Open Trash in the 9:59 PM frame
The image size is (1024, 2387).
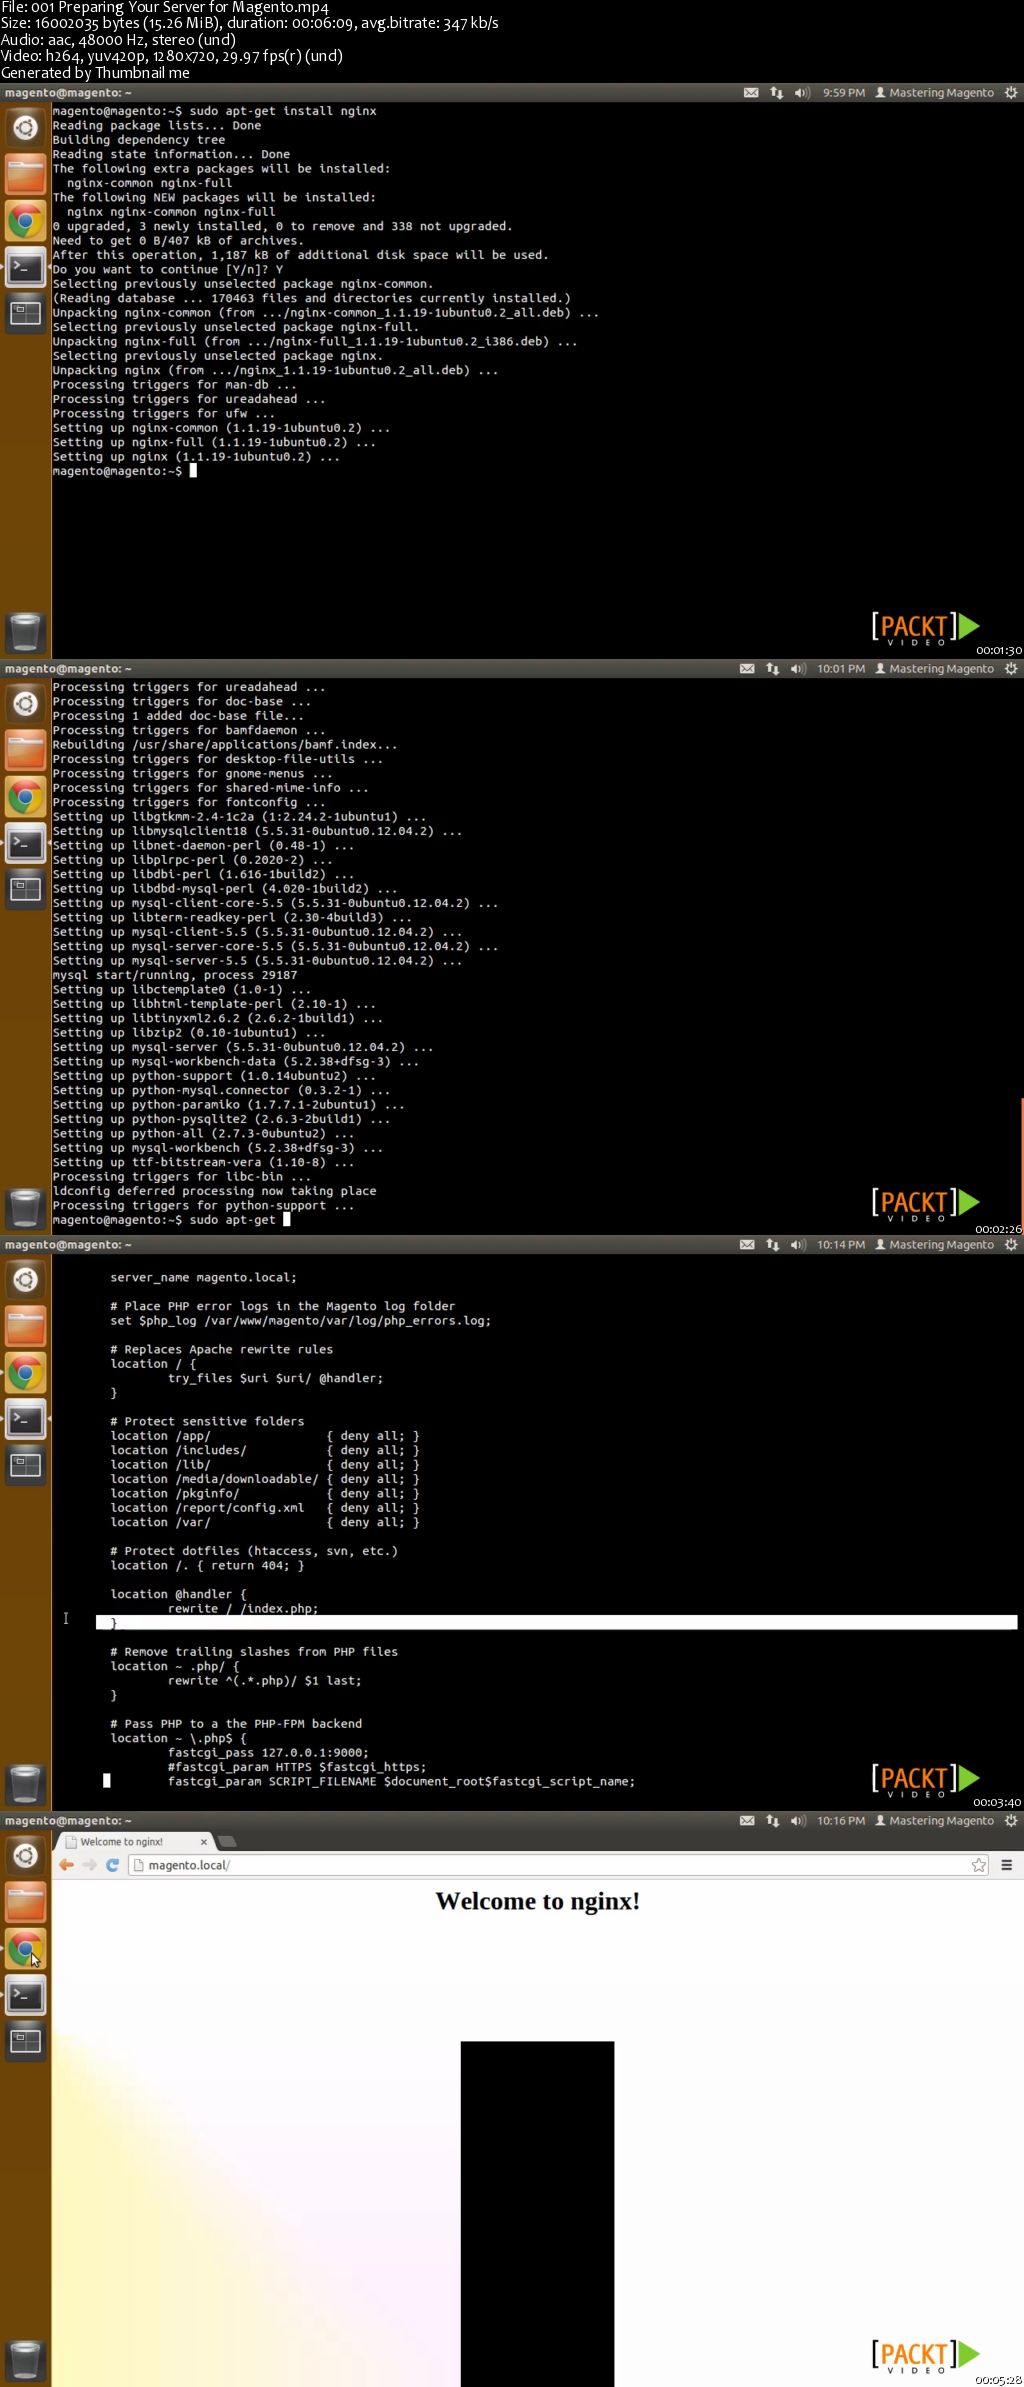coord(25,632)
